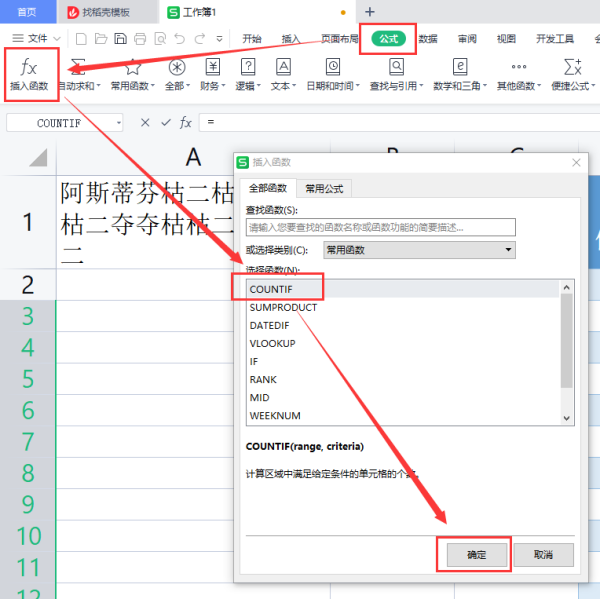Open the Financial (财务) functions icon
The image size is (600, 599).
click(x=213, y=67)
